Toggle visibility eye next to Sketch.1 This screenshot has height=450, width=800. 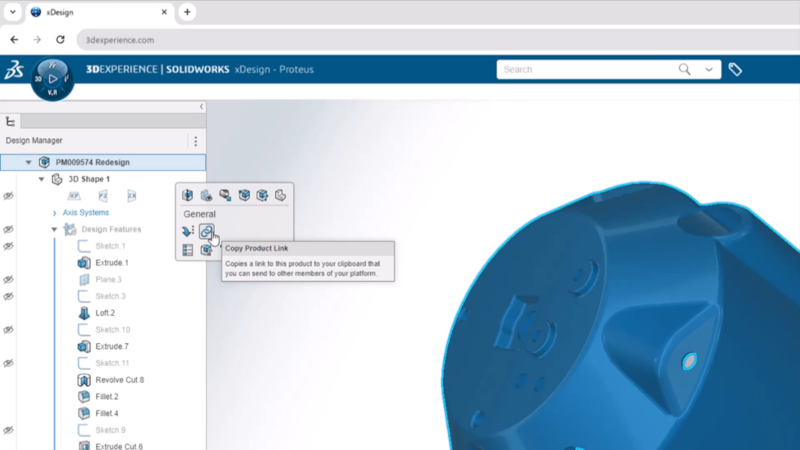(x=8, y=246)
